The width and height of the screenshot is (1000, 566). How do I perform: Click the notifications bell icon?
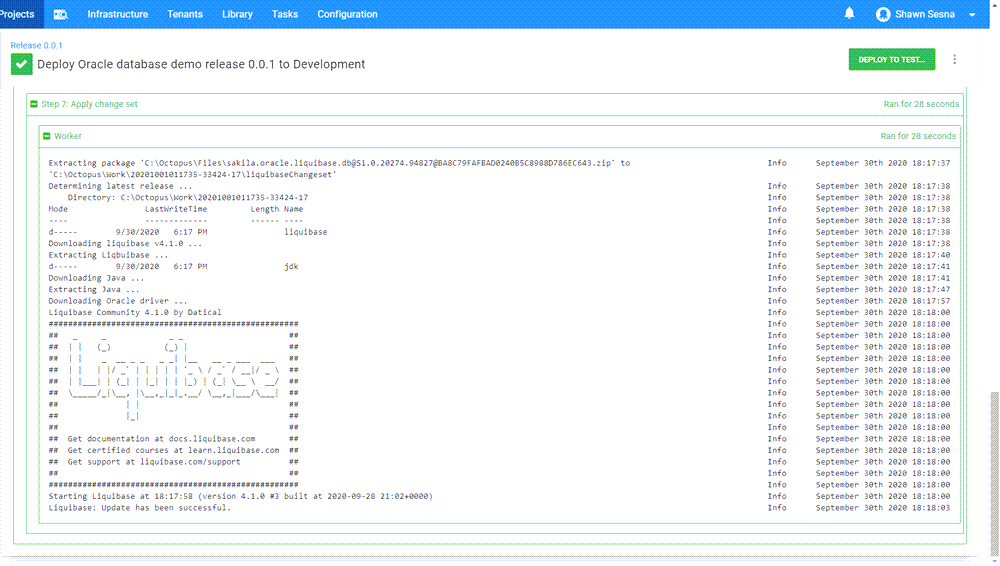tap(849, 14)
